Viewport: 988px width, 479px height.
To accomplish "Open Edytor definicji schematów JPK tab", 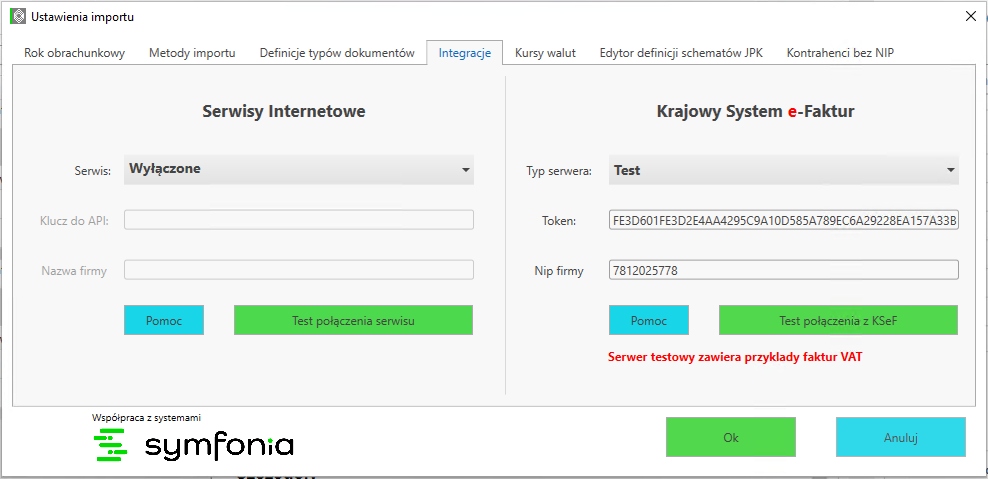I will point(681,53).
